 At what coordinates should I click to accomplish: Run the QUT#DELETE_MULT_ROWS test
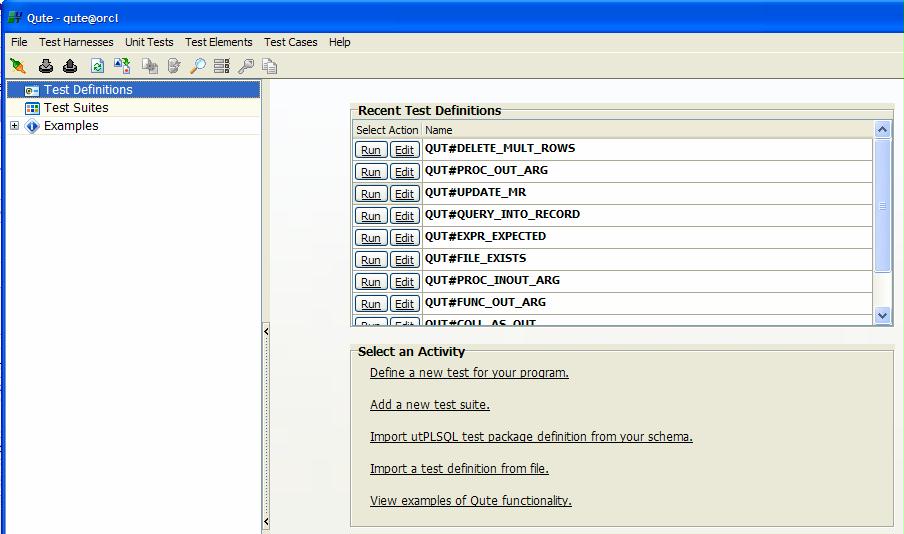371,150
